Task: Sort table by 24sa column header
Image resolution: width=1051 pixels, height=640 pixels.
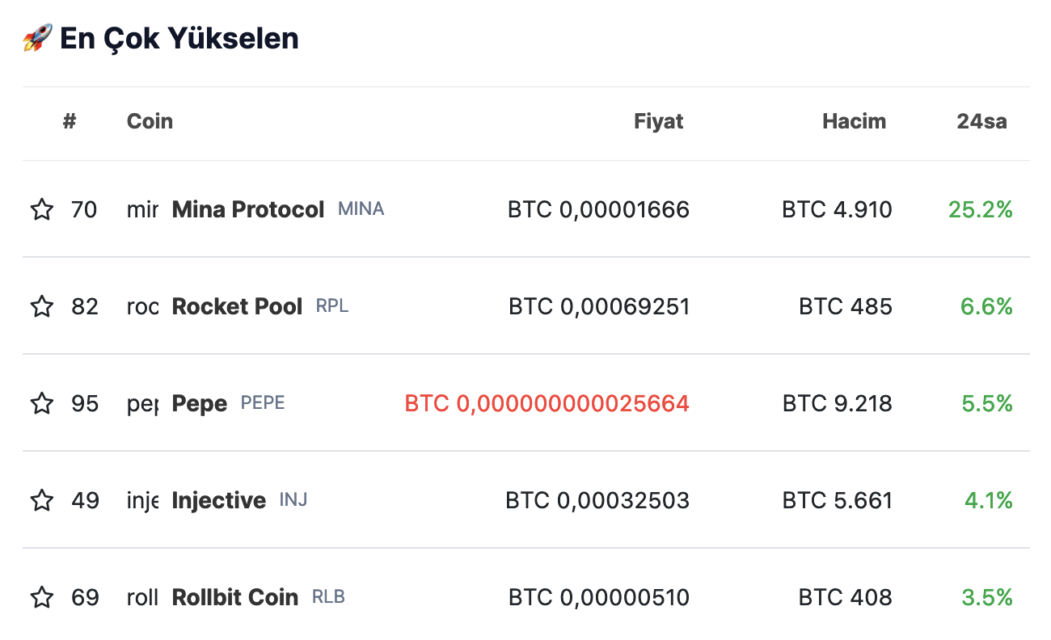Action: pos(981,121)
